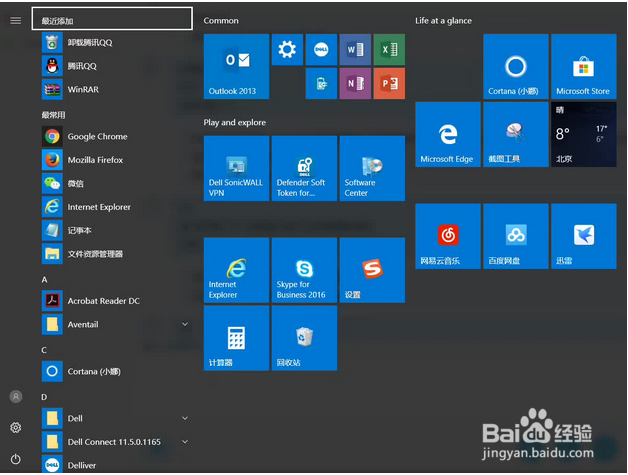Expand the Dell folder chevron
Image resolution: width=628 pixels, height=475 pixels.
[x=185, y=418]
